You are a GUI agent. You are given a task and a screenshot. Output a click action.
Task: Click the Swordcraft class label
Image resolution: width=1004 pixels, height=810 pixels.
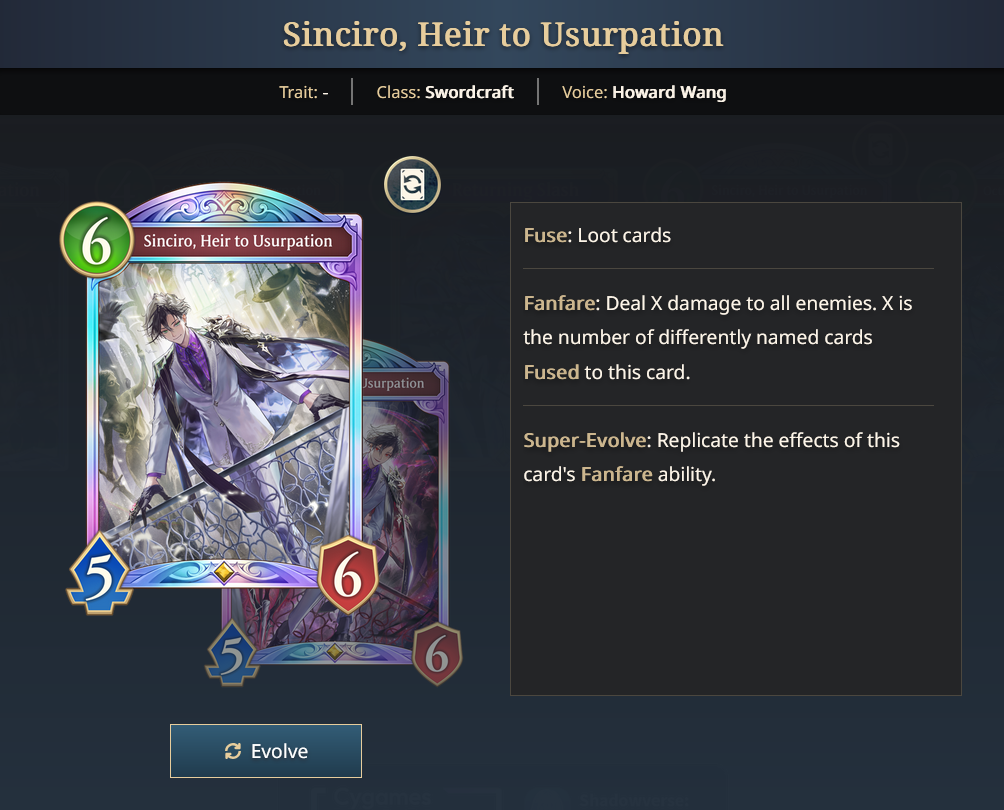469,92
